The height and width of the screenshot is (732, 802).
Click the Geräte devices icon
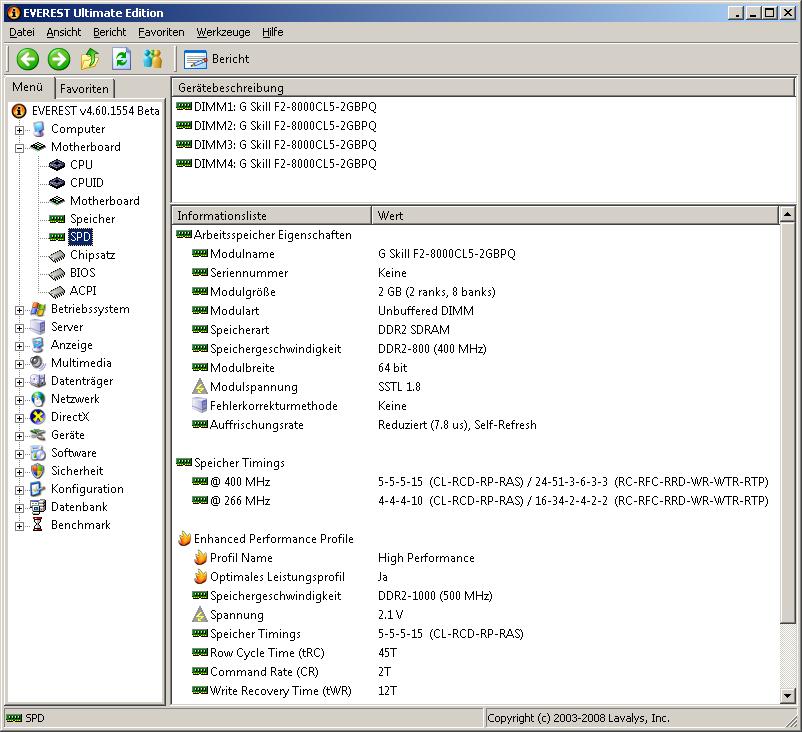(38, 435)
